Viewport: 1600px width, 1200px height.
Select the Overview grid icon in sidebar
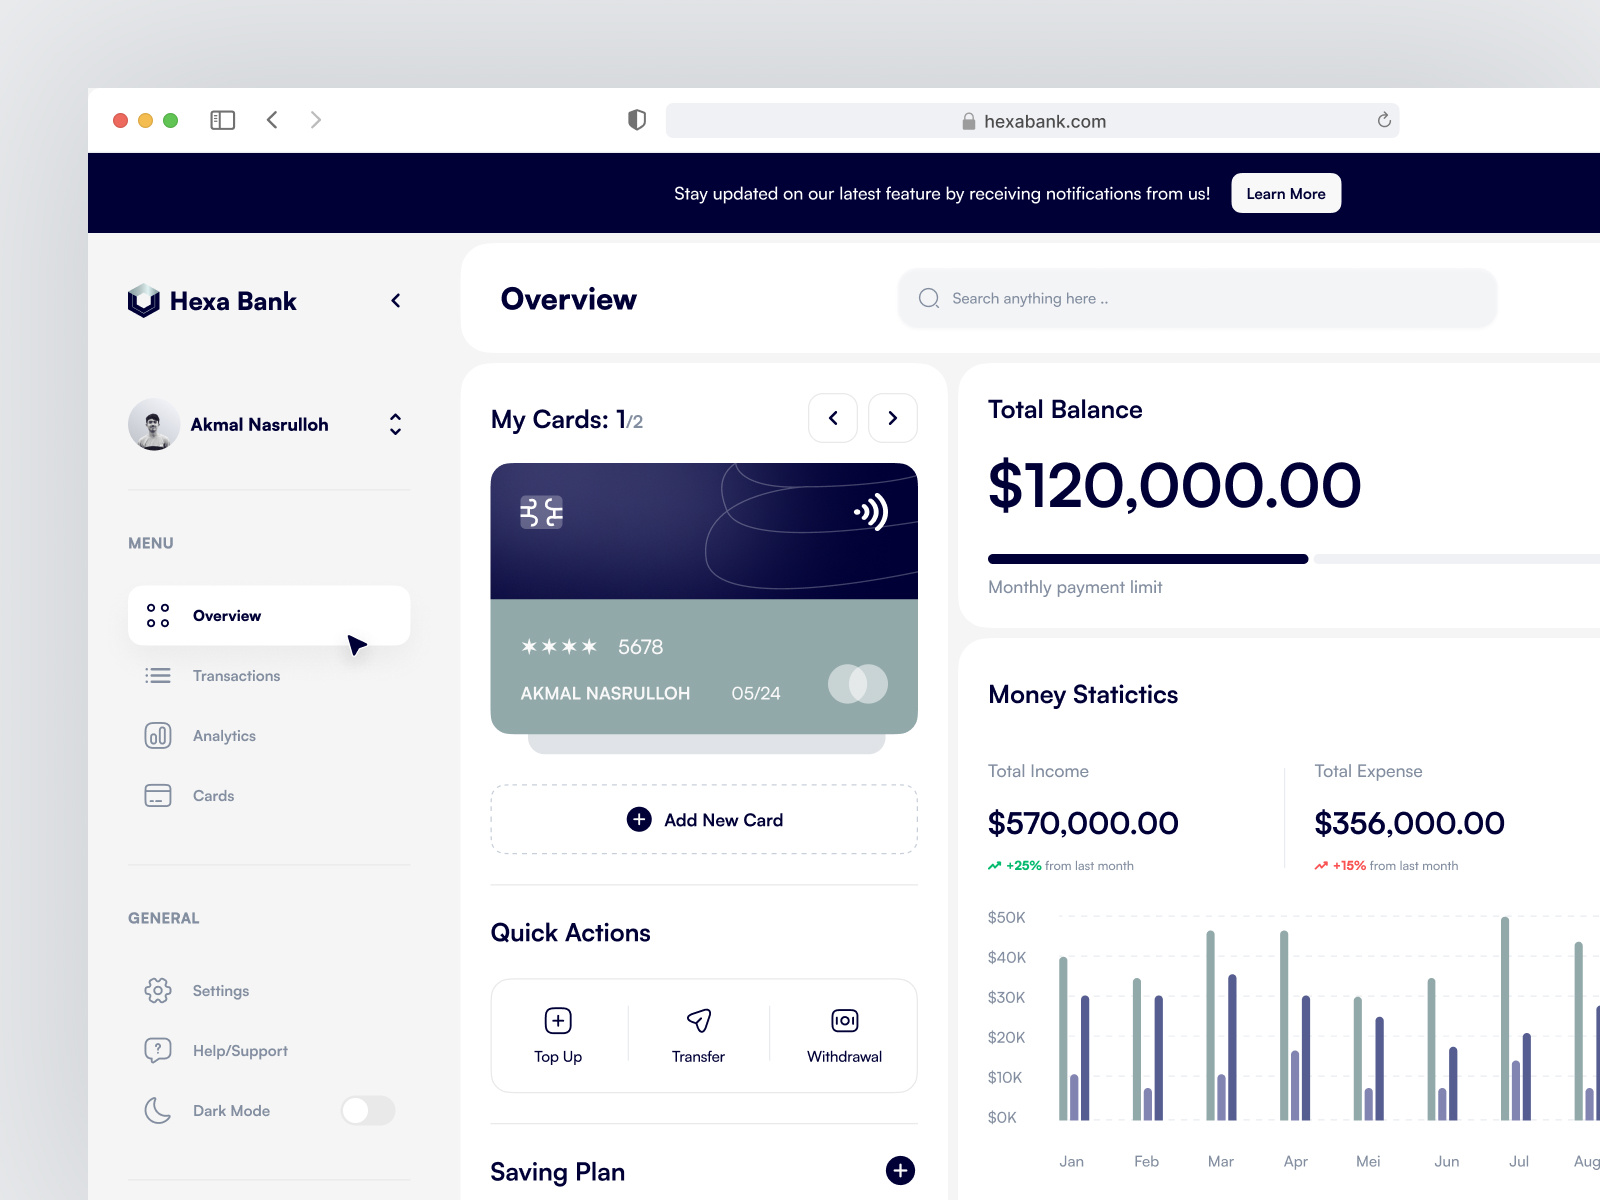pos(157,615)
